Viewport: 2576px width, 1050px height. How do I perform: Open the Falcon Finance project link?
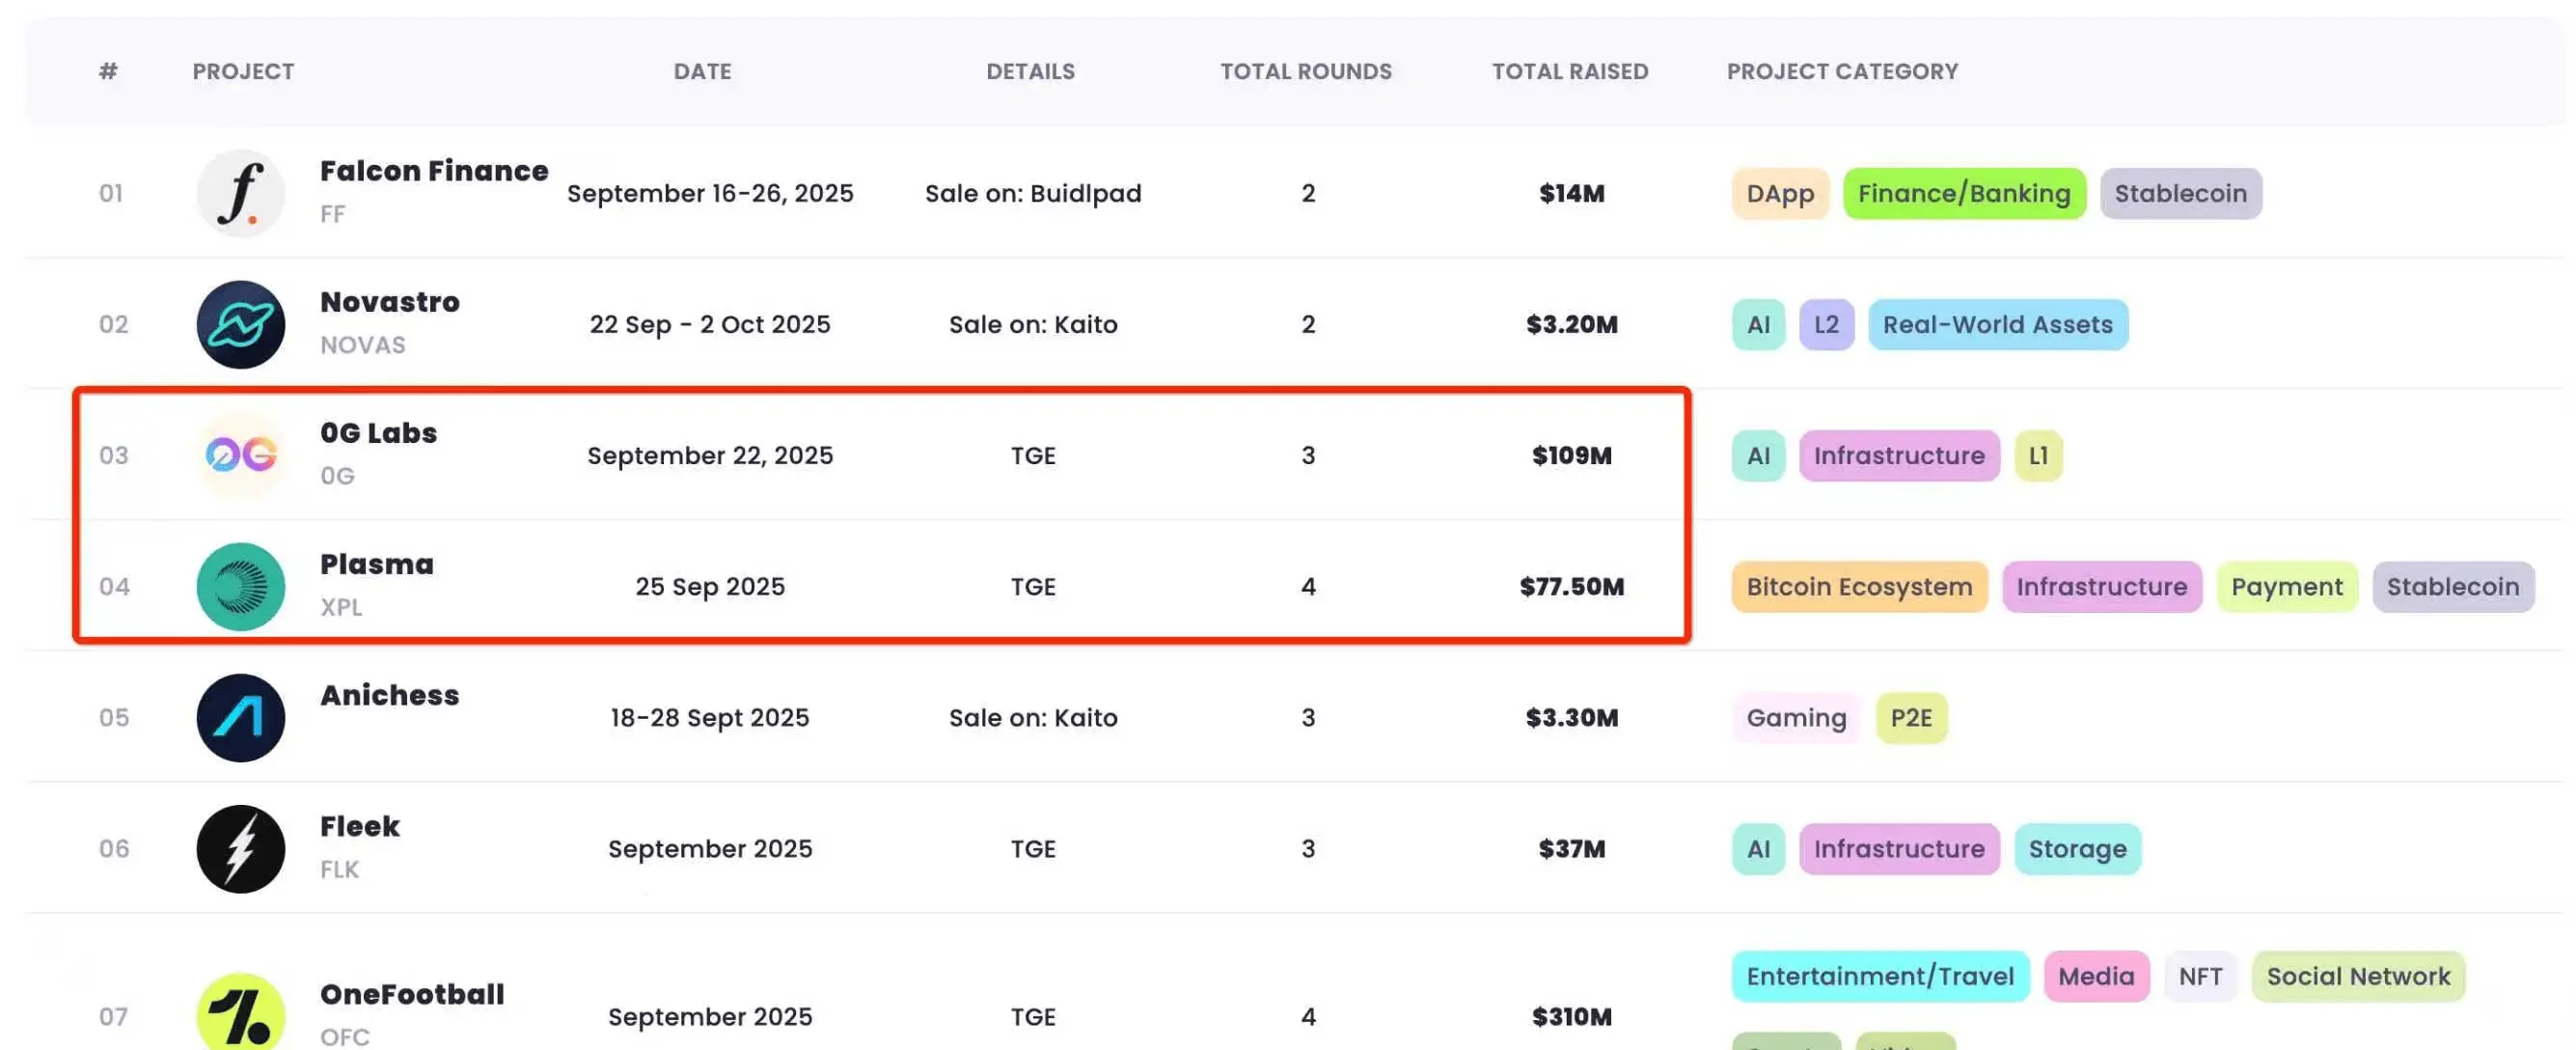pos(434,171)
